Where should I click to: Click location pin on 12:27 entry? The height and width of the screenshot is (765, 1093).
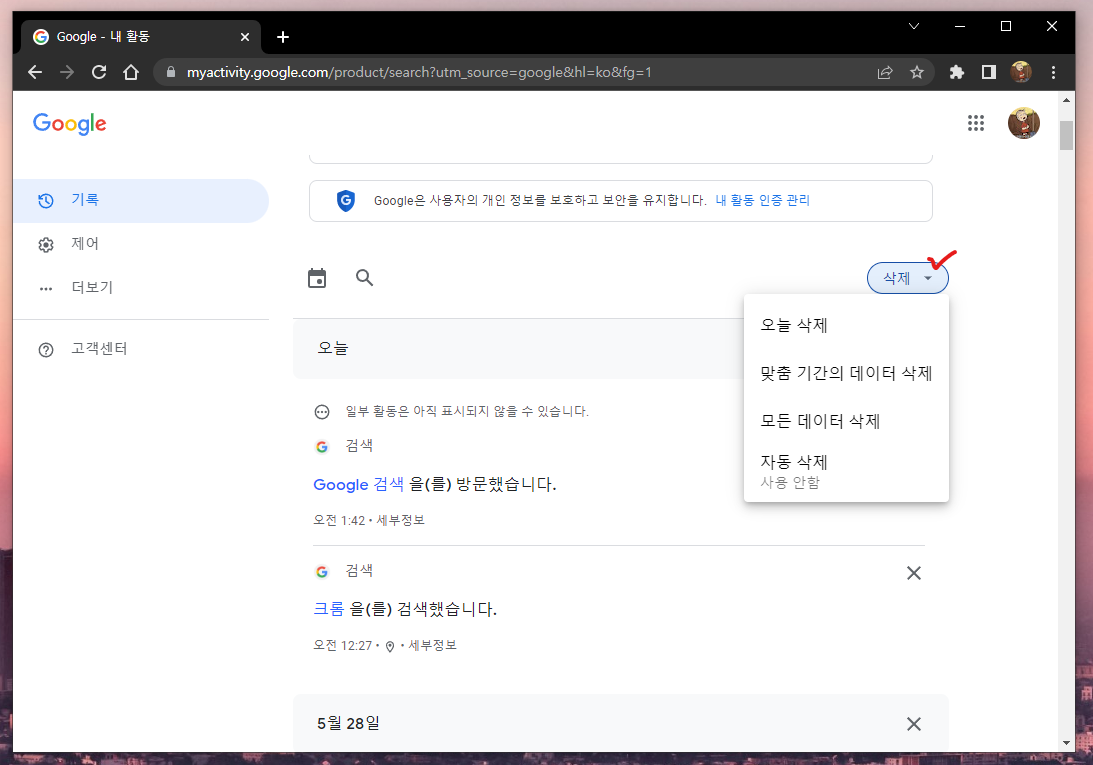390,646
